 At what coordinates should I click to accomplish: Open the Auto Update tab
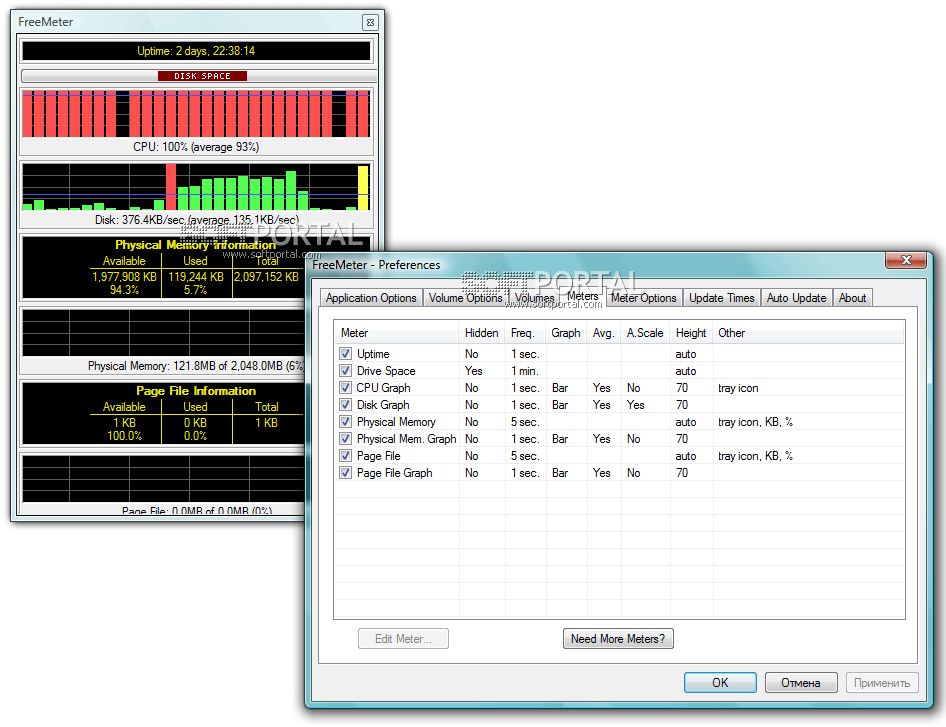796,298
